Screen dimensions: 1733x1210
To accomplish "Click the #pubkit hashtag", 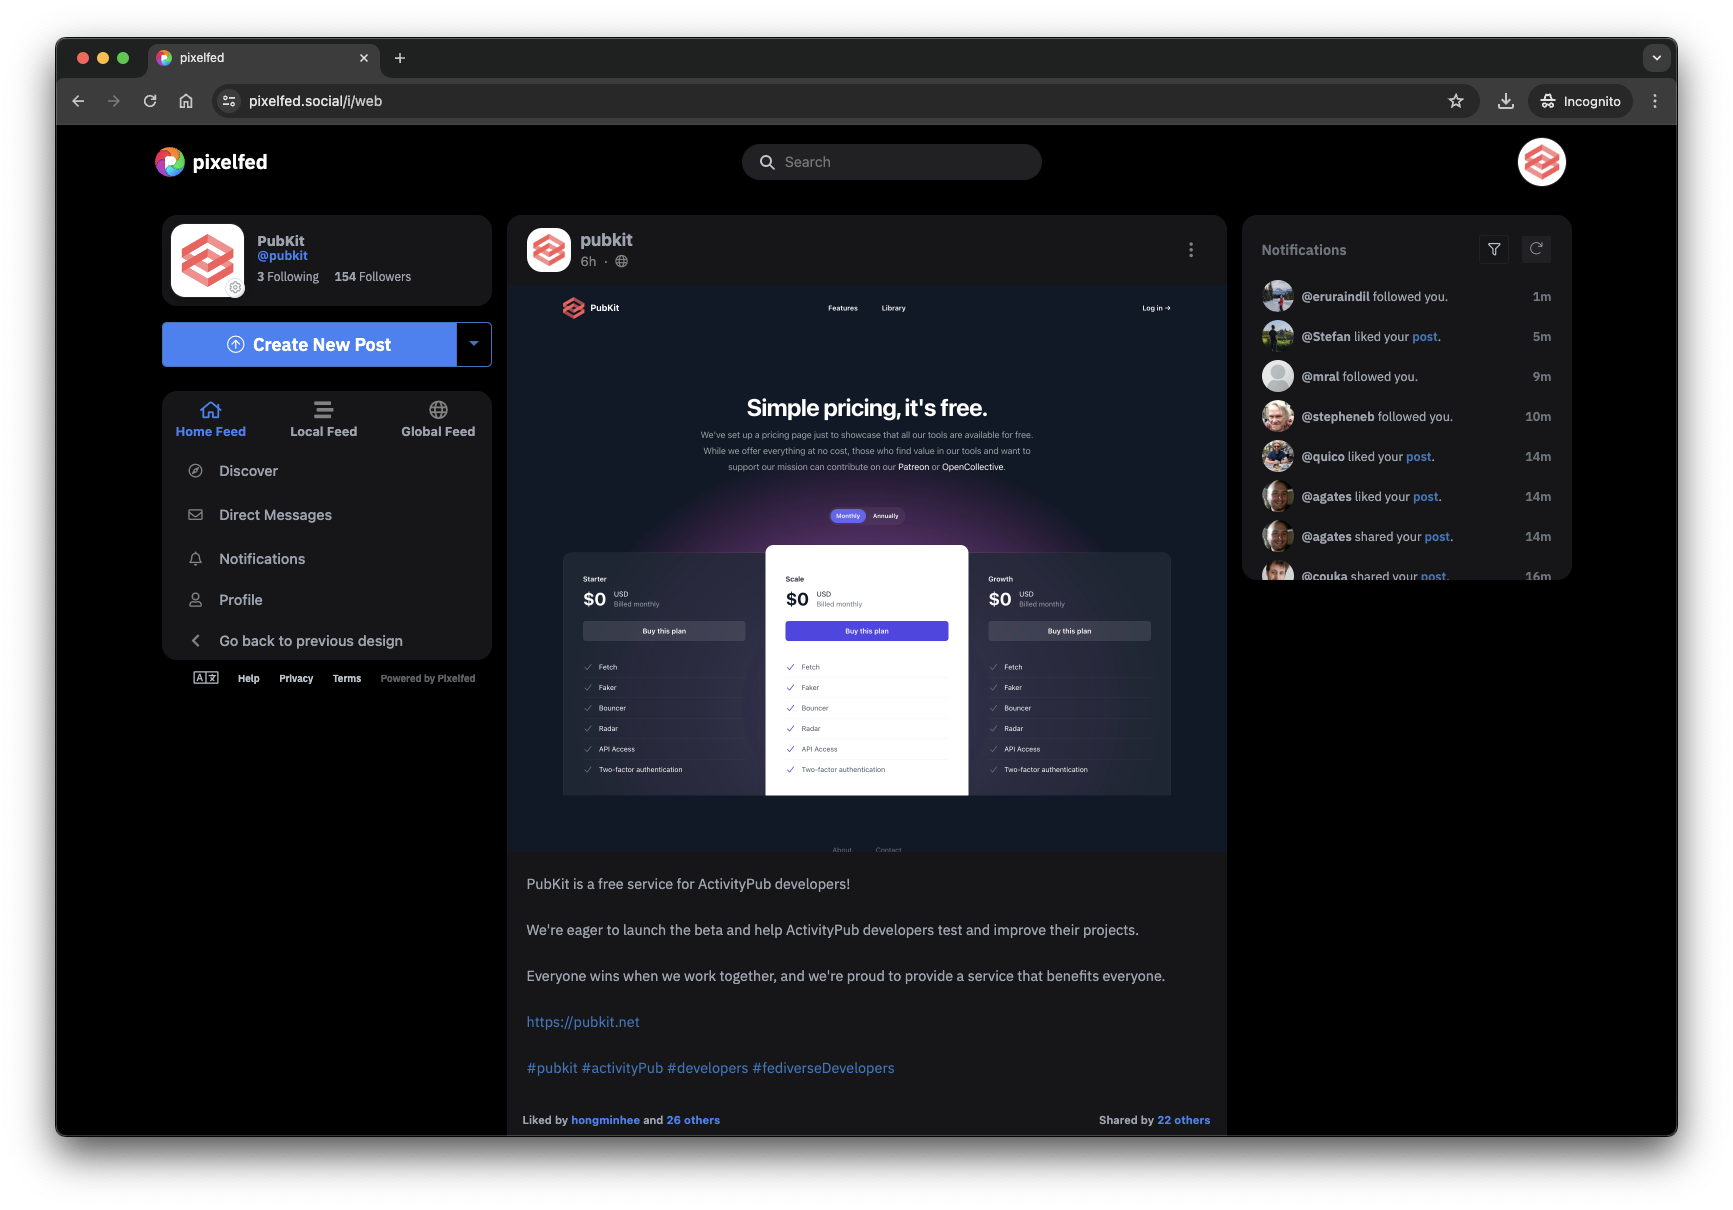I will [x=552, y=1068].
